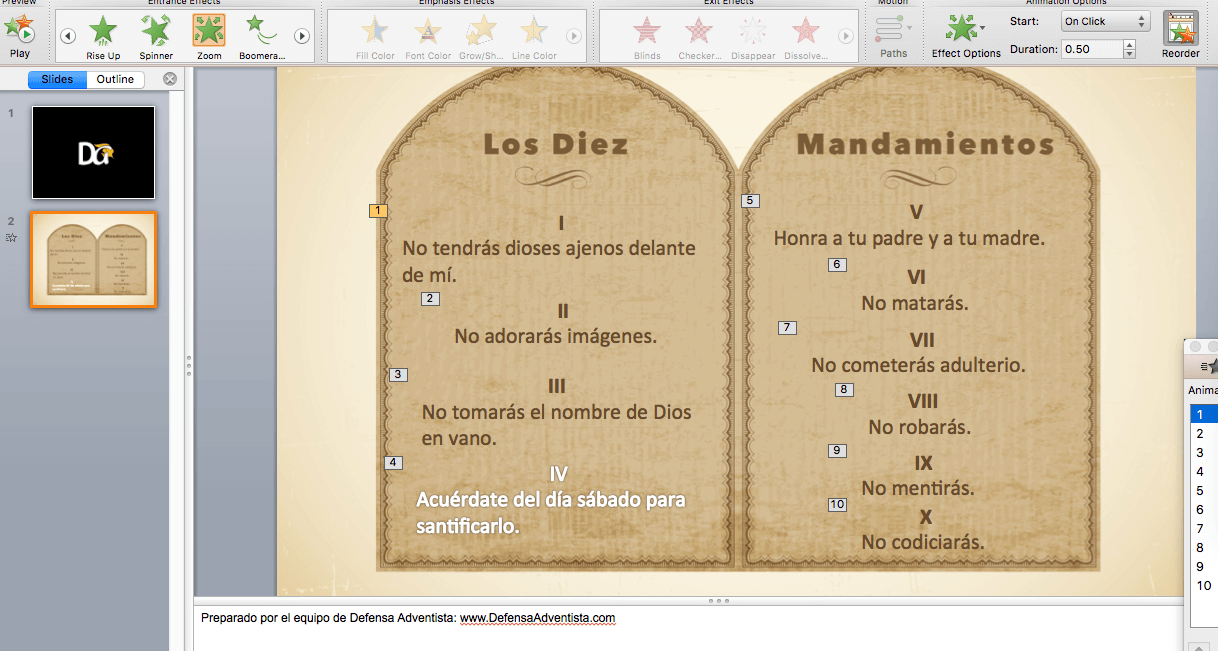This screenshot has width=1218, height=651.
Task: Click the Duration value field
Action: [1092, 49]
